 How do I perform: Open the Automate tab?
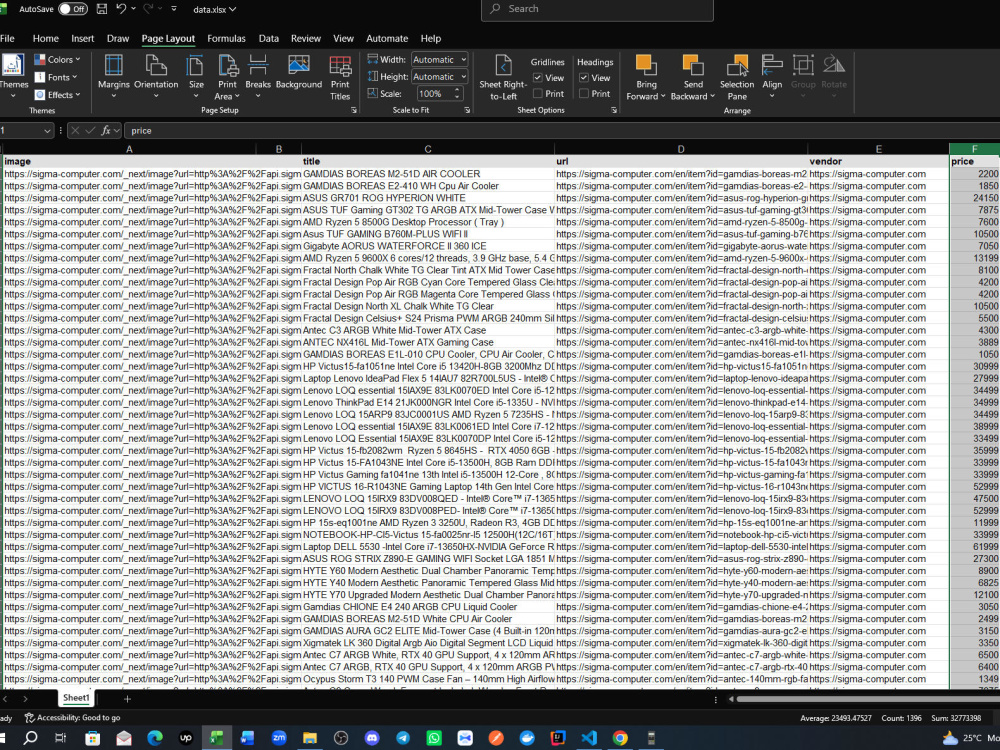[x=386, y=38]
